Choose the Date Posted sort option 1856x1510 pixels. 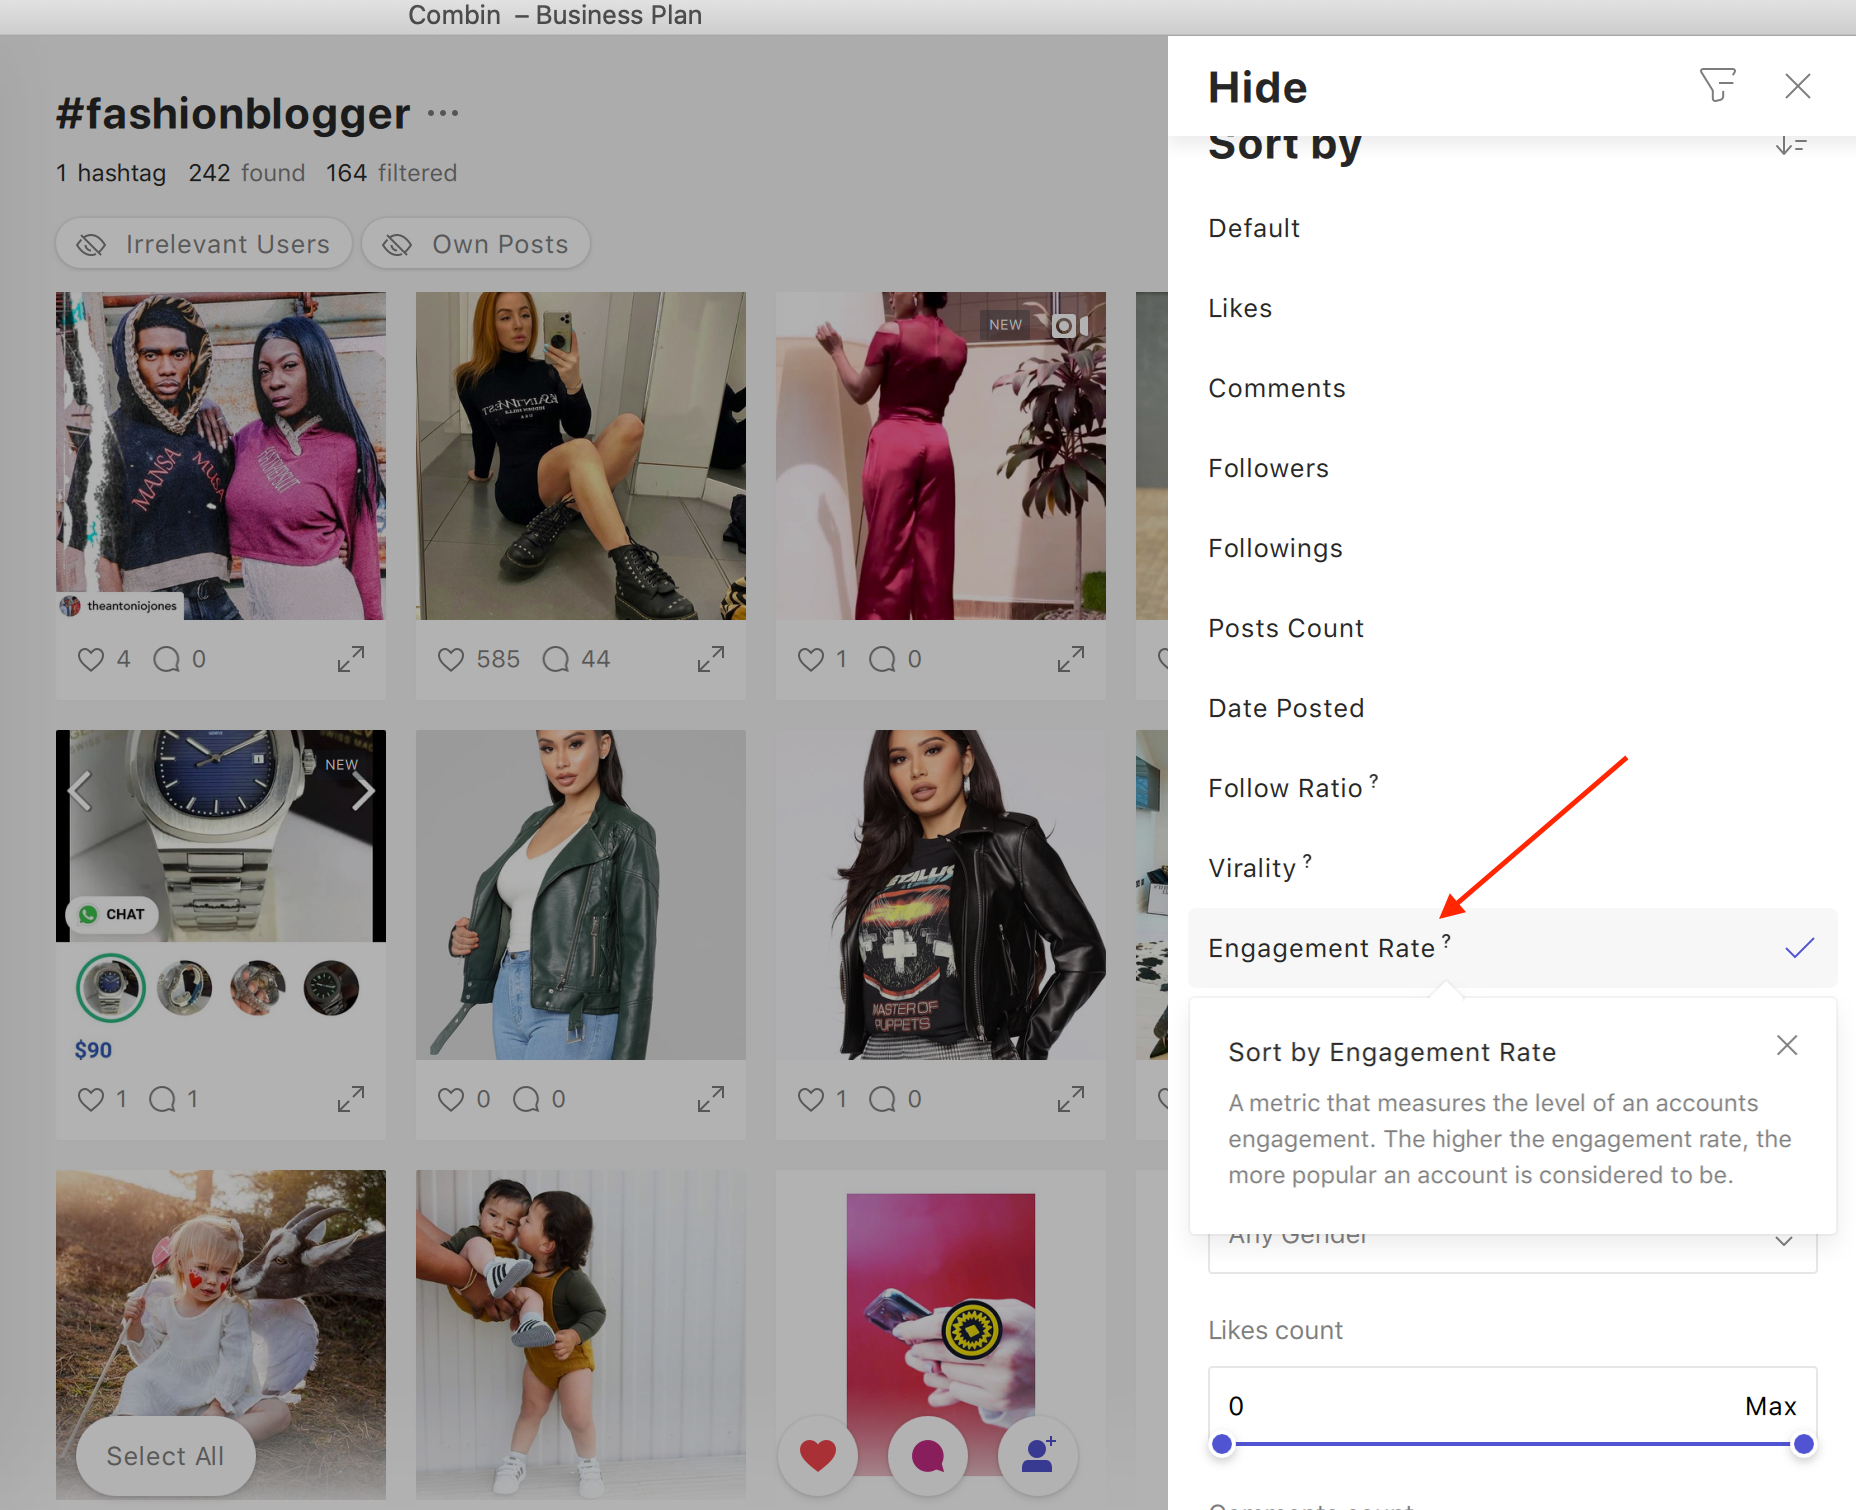1512,708
